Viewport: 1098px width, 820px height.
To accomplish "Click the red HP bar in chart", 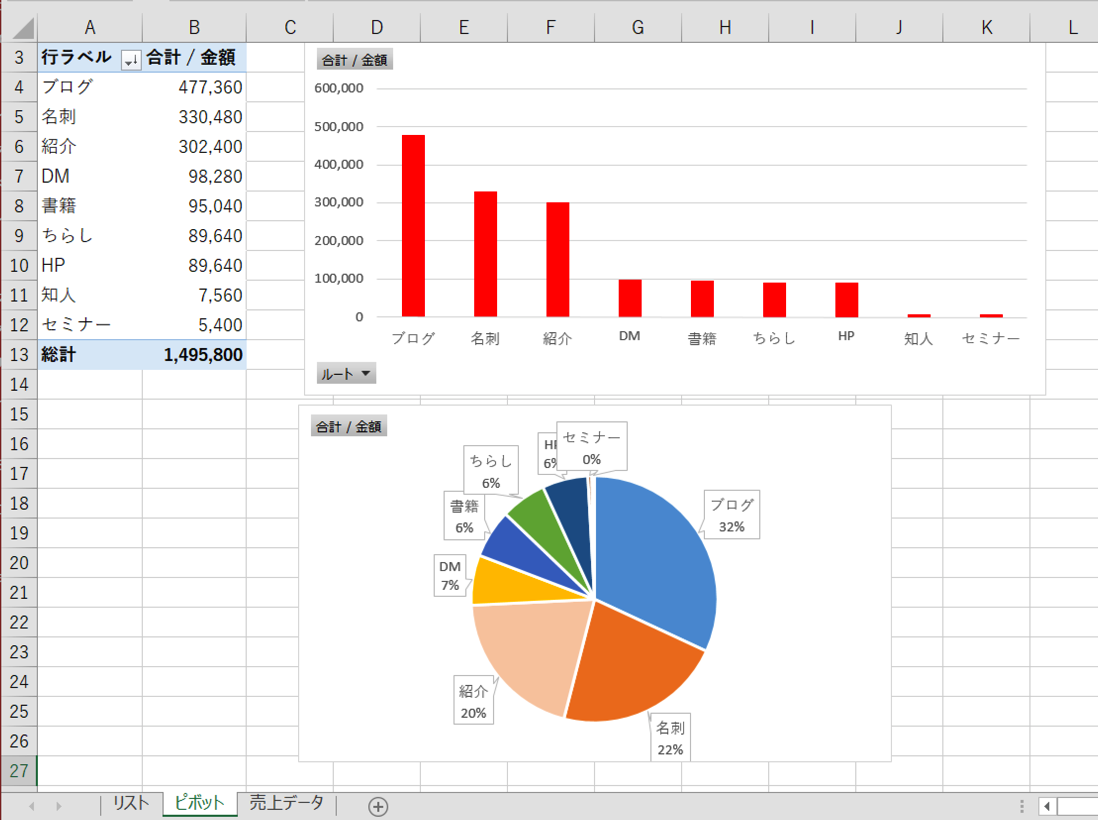I will pyautogui.click(x=847, y=300).
